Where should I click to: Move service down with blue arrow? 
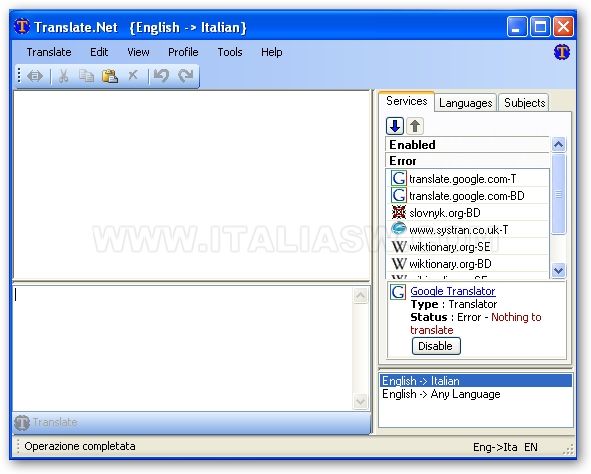395,126
